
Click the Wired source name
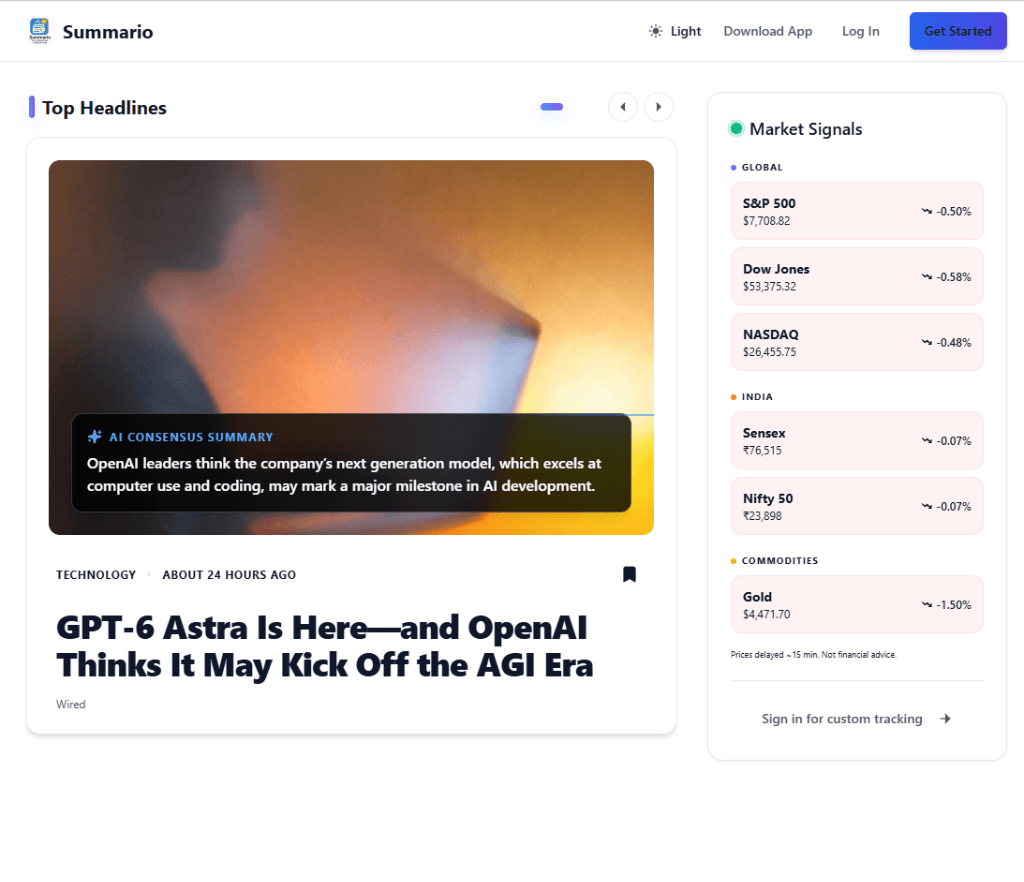(x=71, y=704)
